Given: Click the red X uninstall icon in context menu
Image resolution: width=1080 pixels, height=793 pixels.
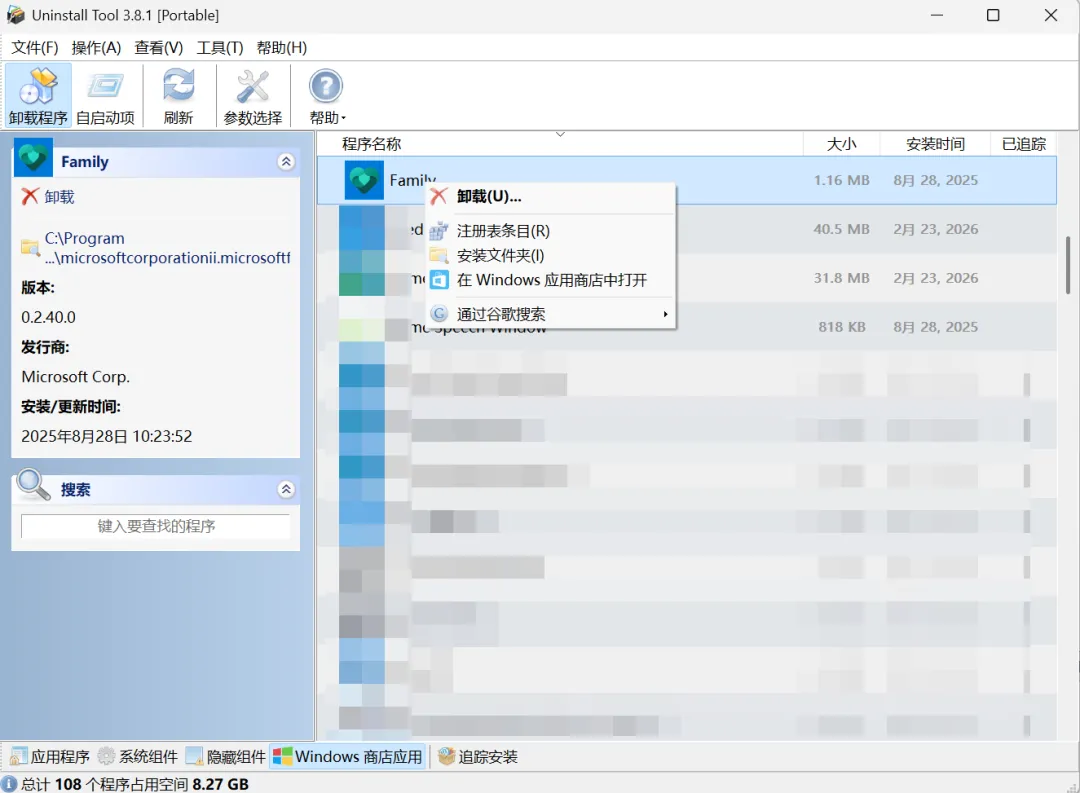Looking at the screenshot, I should 439,196.
